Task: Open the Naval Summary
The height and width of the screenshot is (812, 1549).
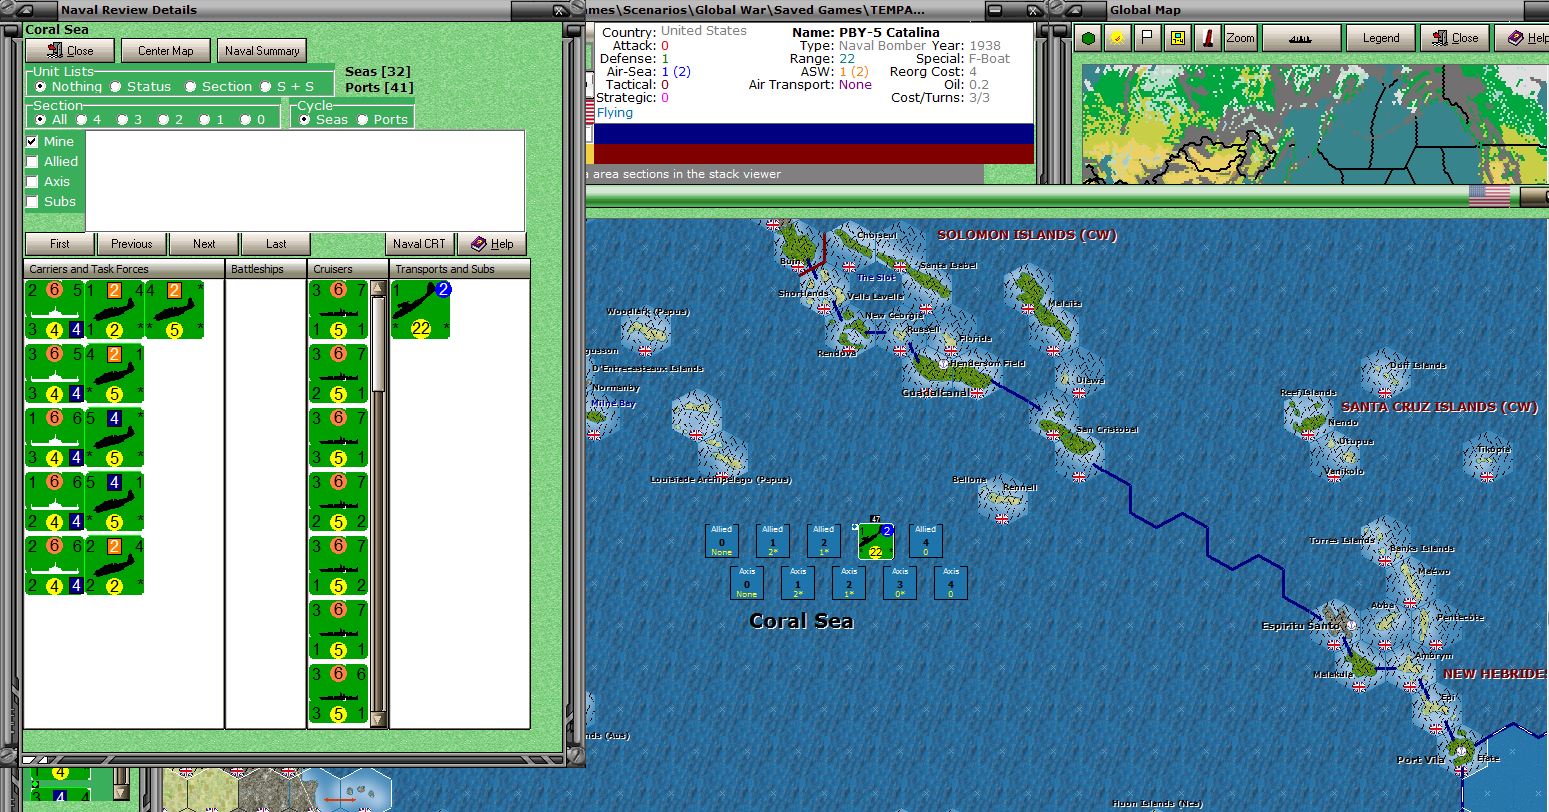Action: point(262,50)
